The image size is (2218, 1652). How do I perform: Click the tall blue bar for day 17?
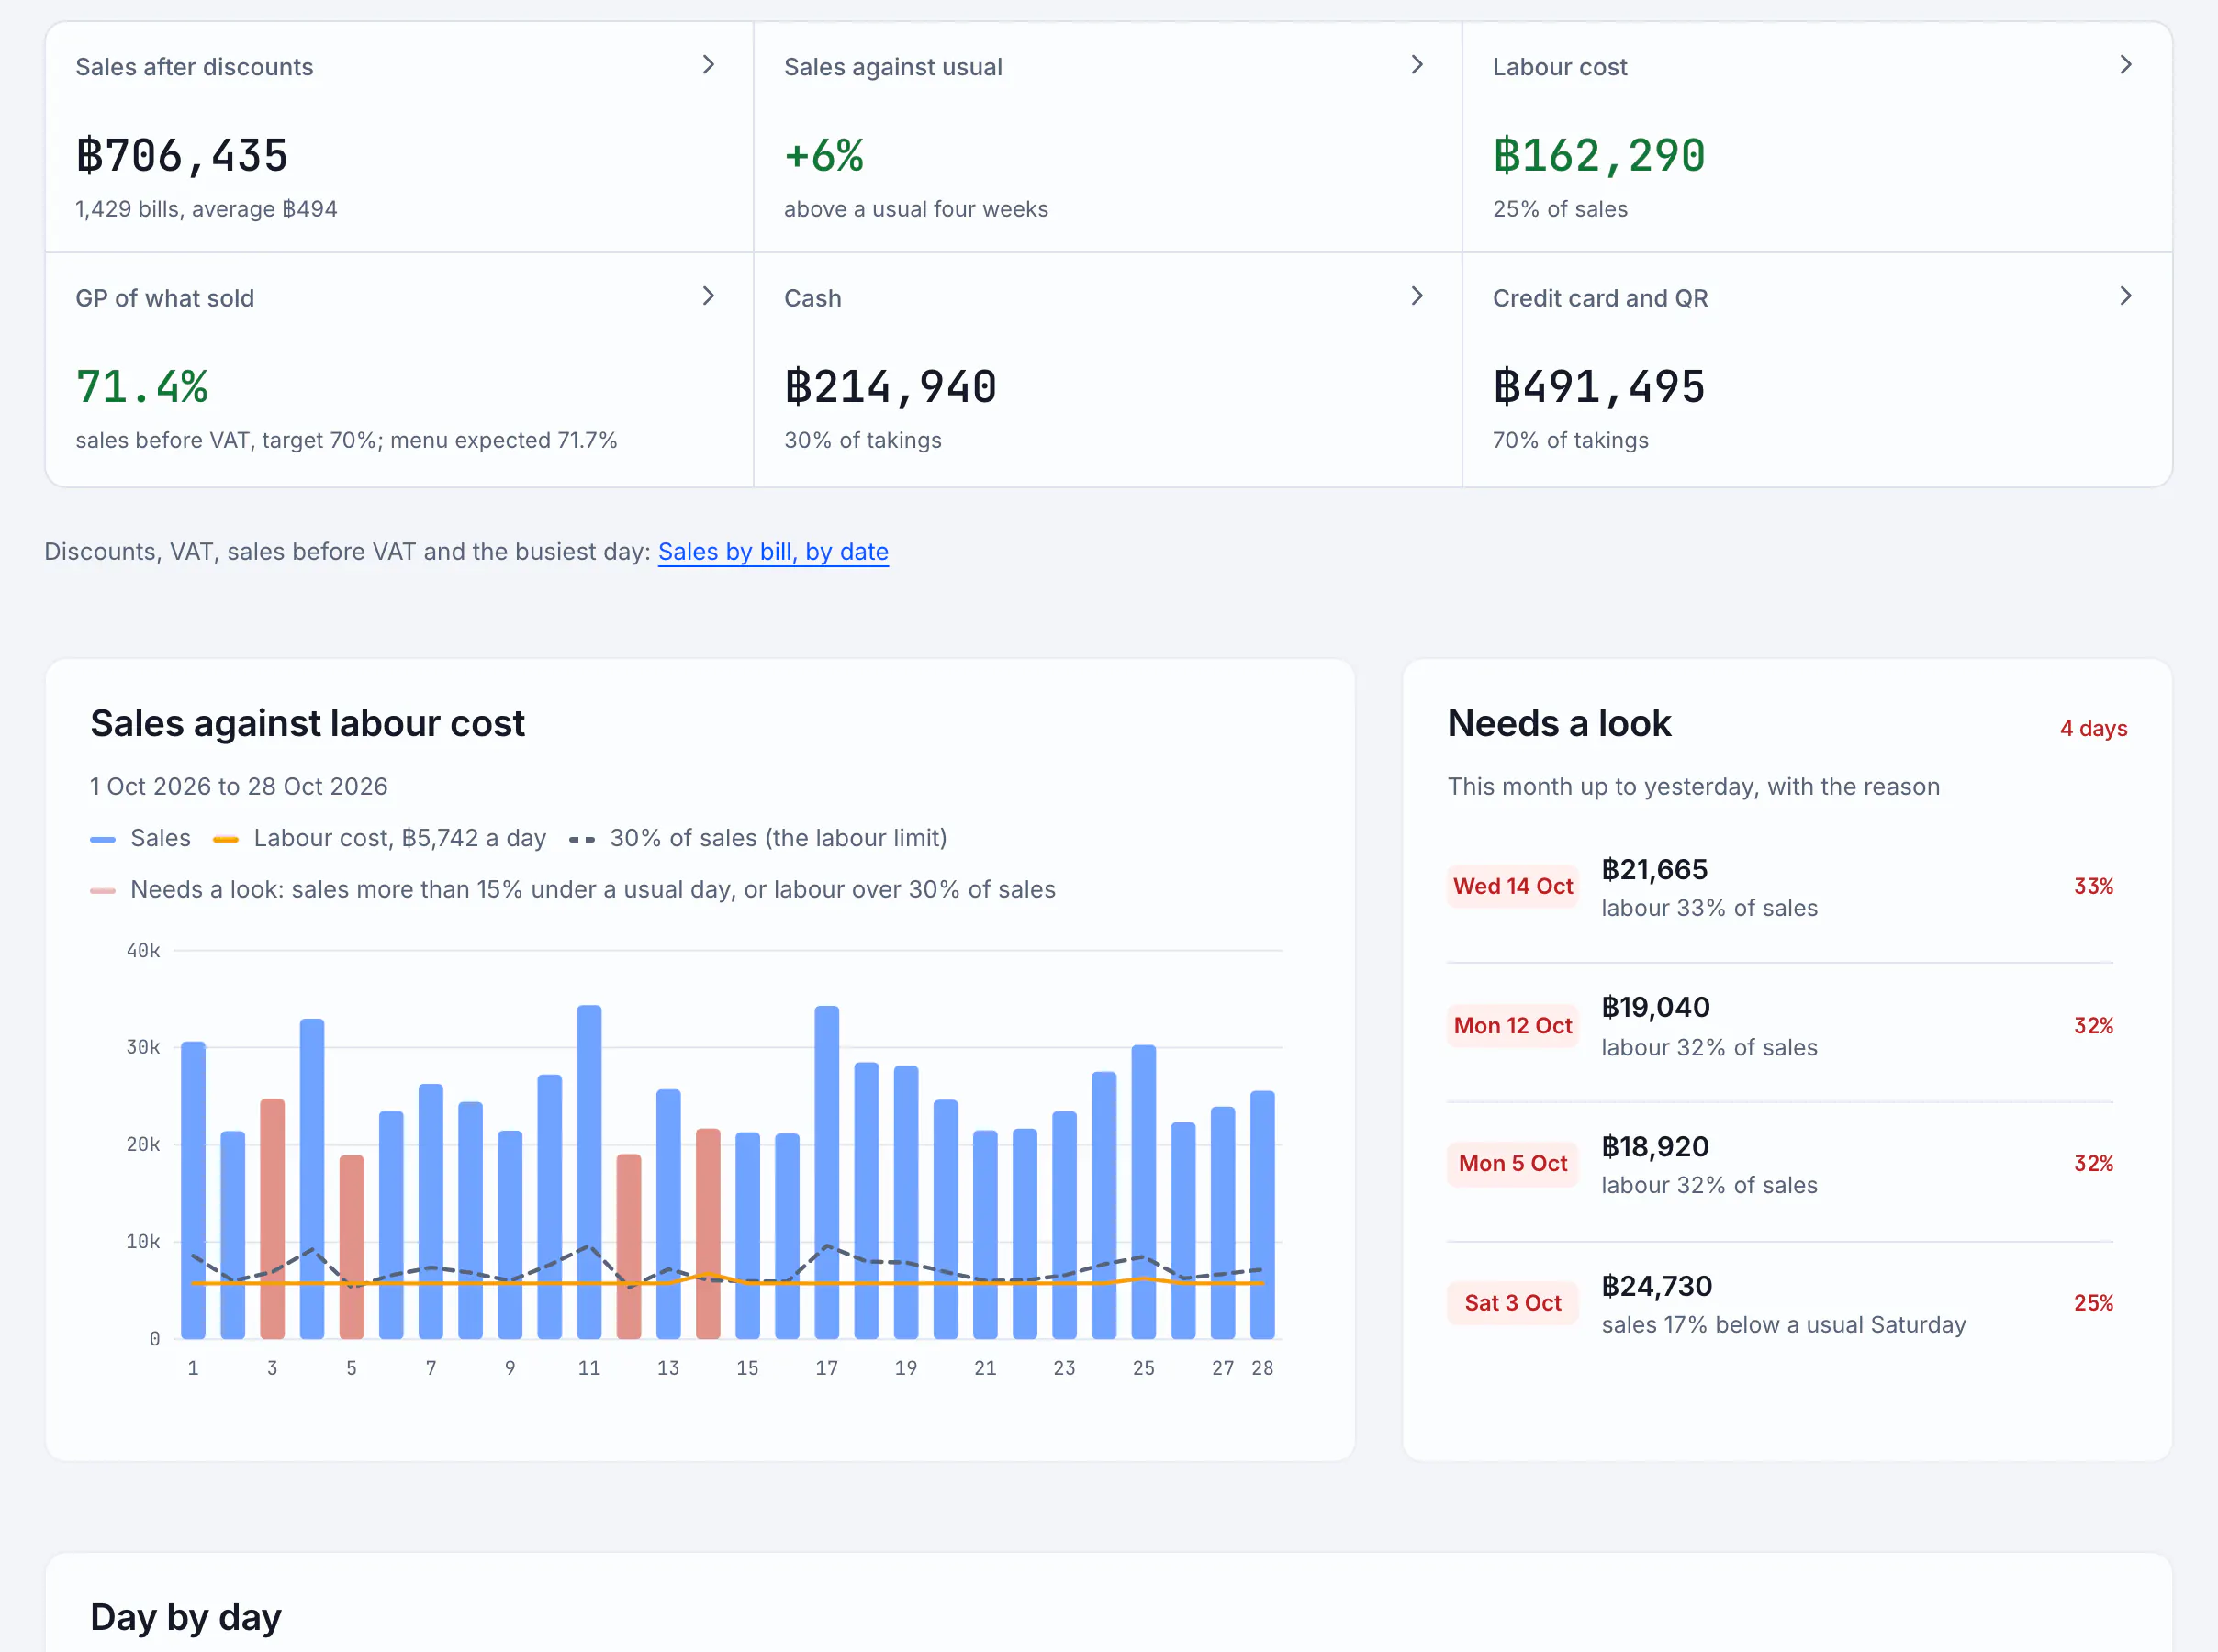(x=827, y=1172)
